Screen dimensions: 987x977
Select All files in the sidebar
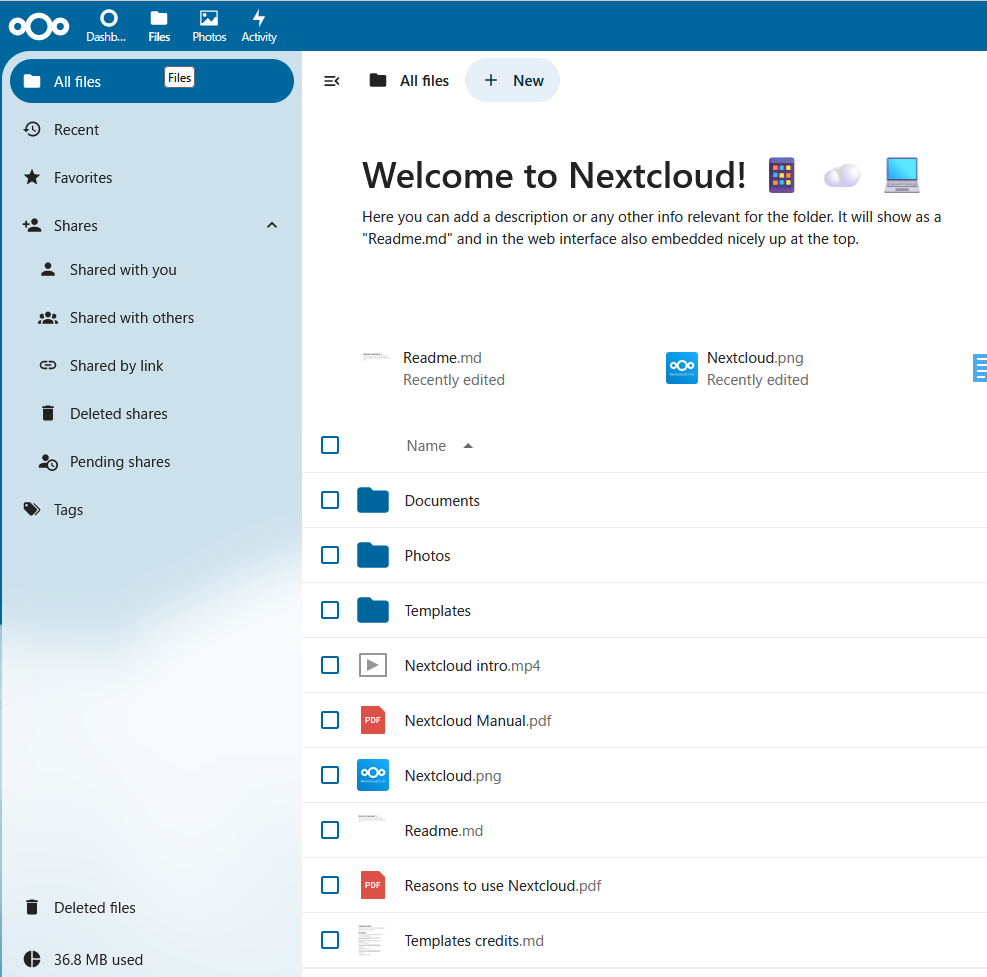tap(152, 81)
